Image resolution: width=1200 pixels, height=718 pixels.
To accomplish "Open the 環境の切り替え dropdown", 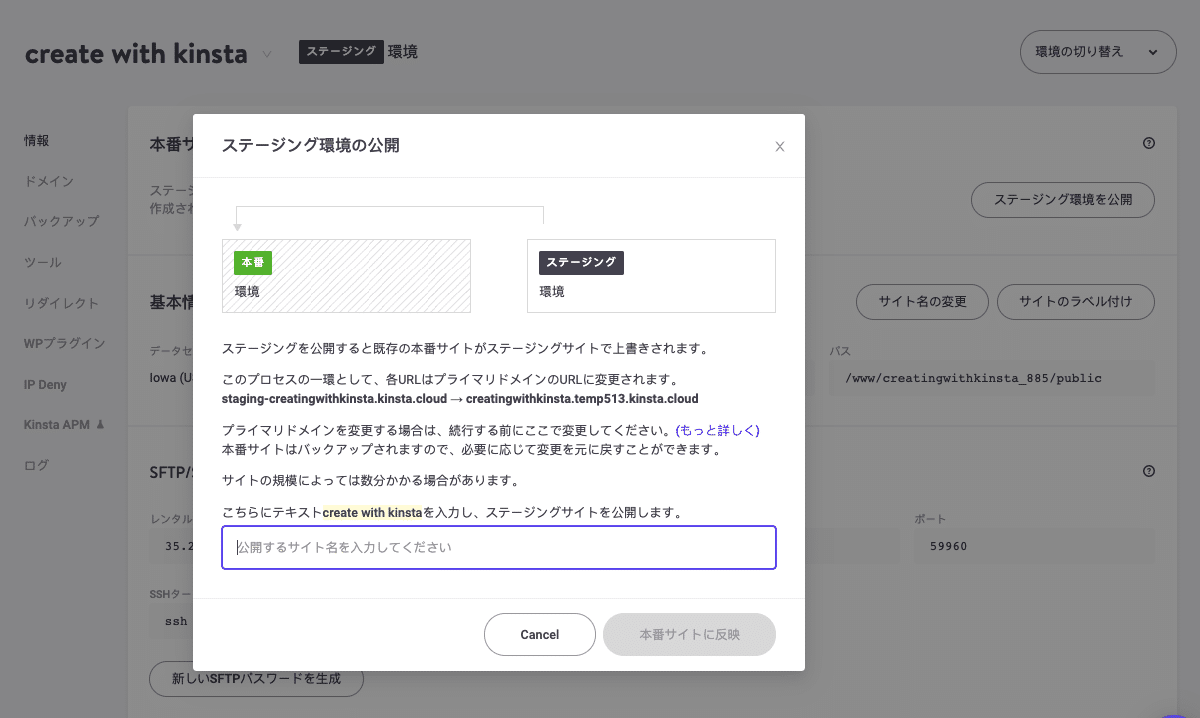I will [1097, 51].
